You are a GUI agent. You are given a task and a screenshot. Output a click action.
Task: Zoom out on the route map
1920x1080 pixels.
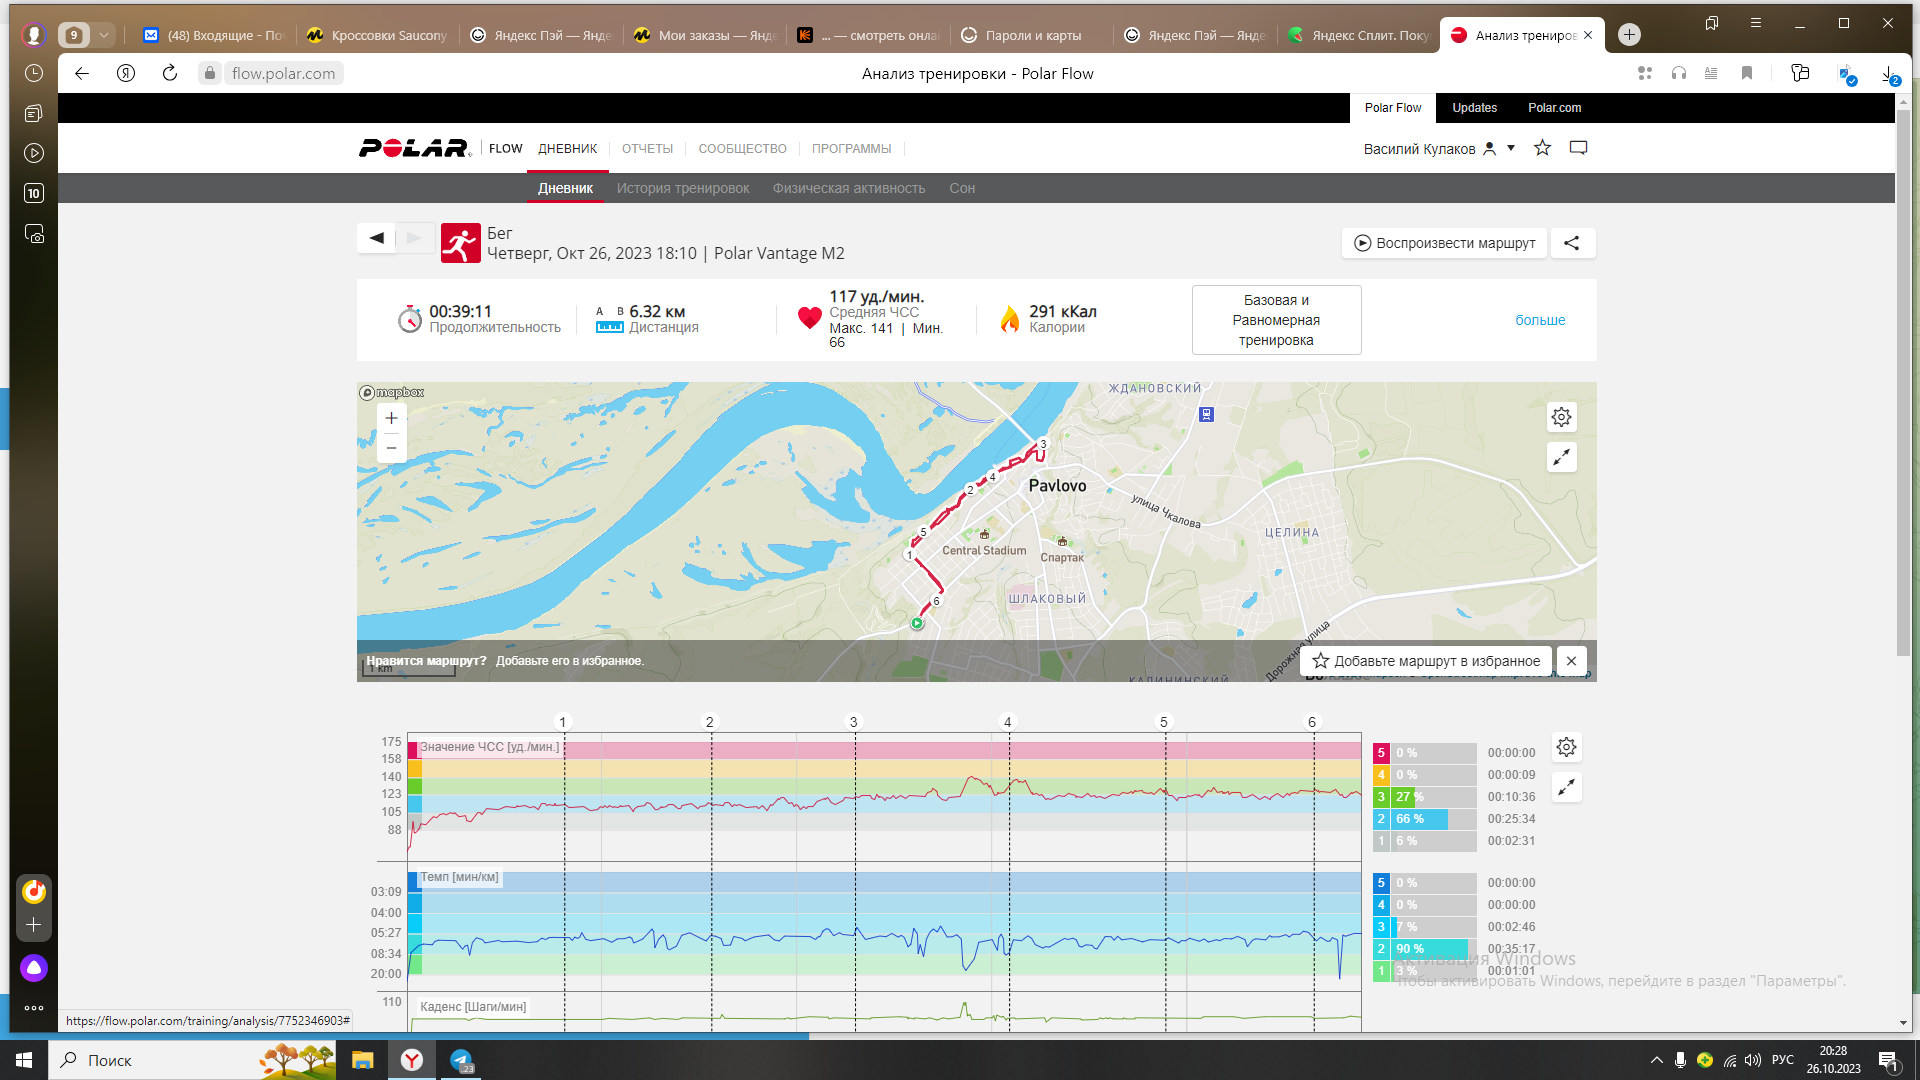tap(392, 448)
